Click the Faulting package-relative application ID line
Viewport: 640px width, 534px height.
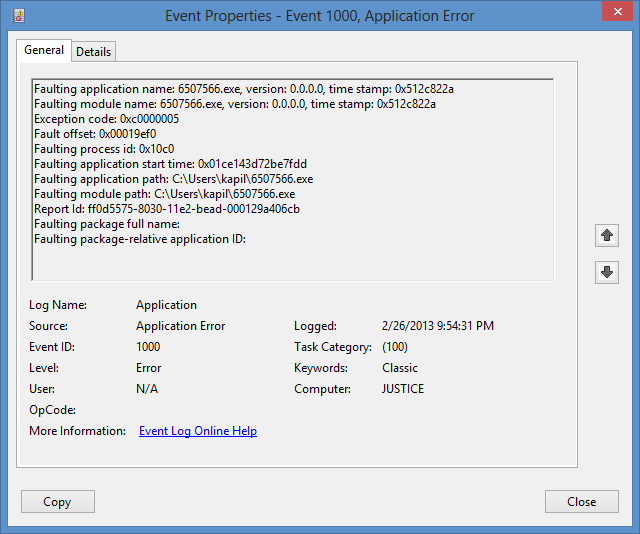click(140, 239)
